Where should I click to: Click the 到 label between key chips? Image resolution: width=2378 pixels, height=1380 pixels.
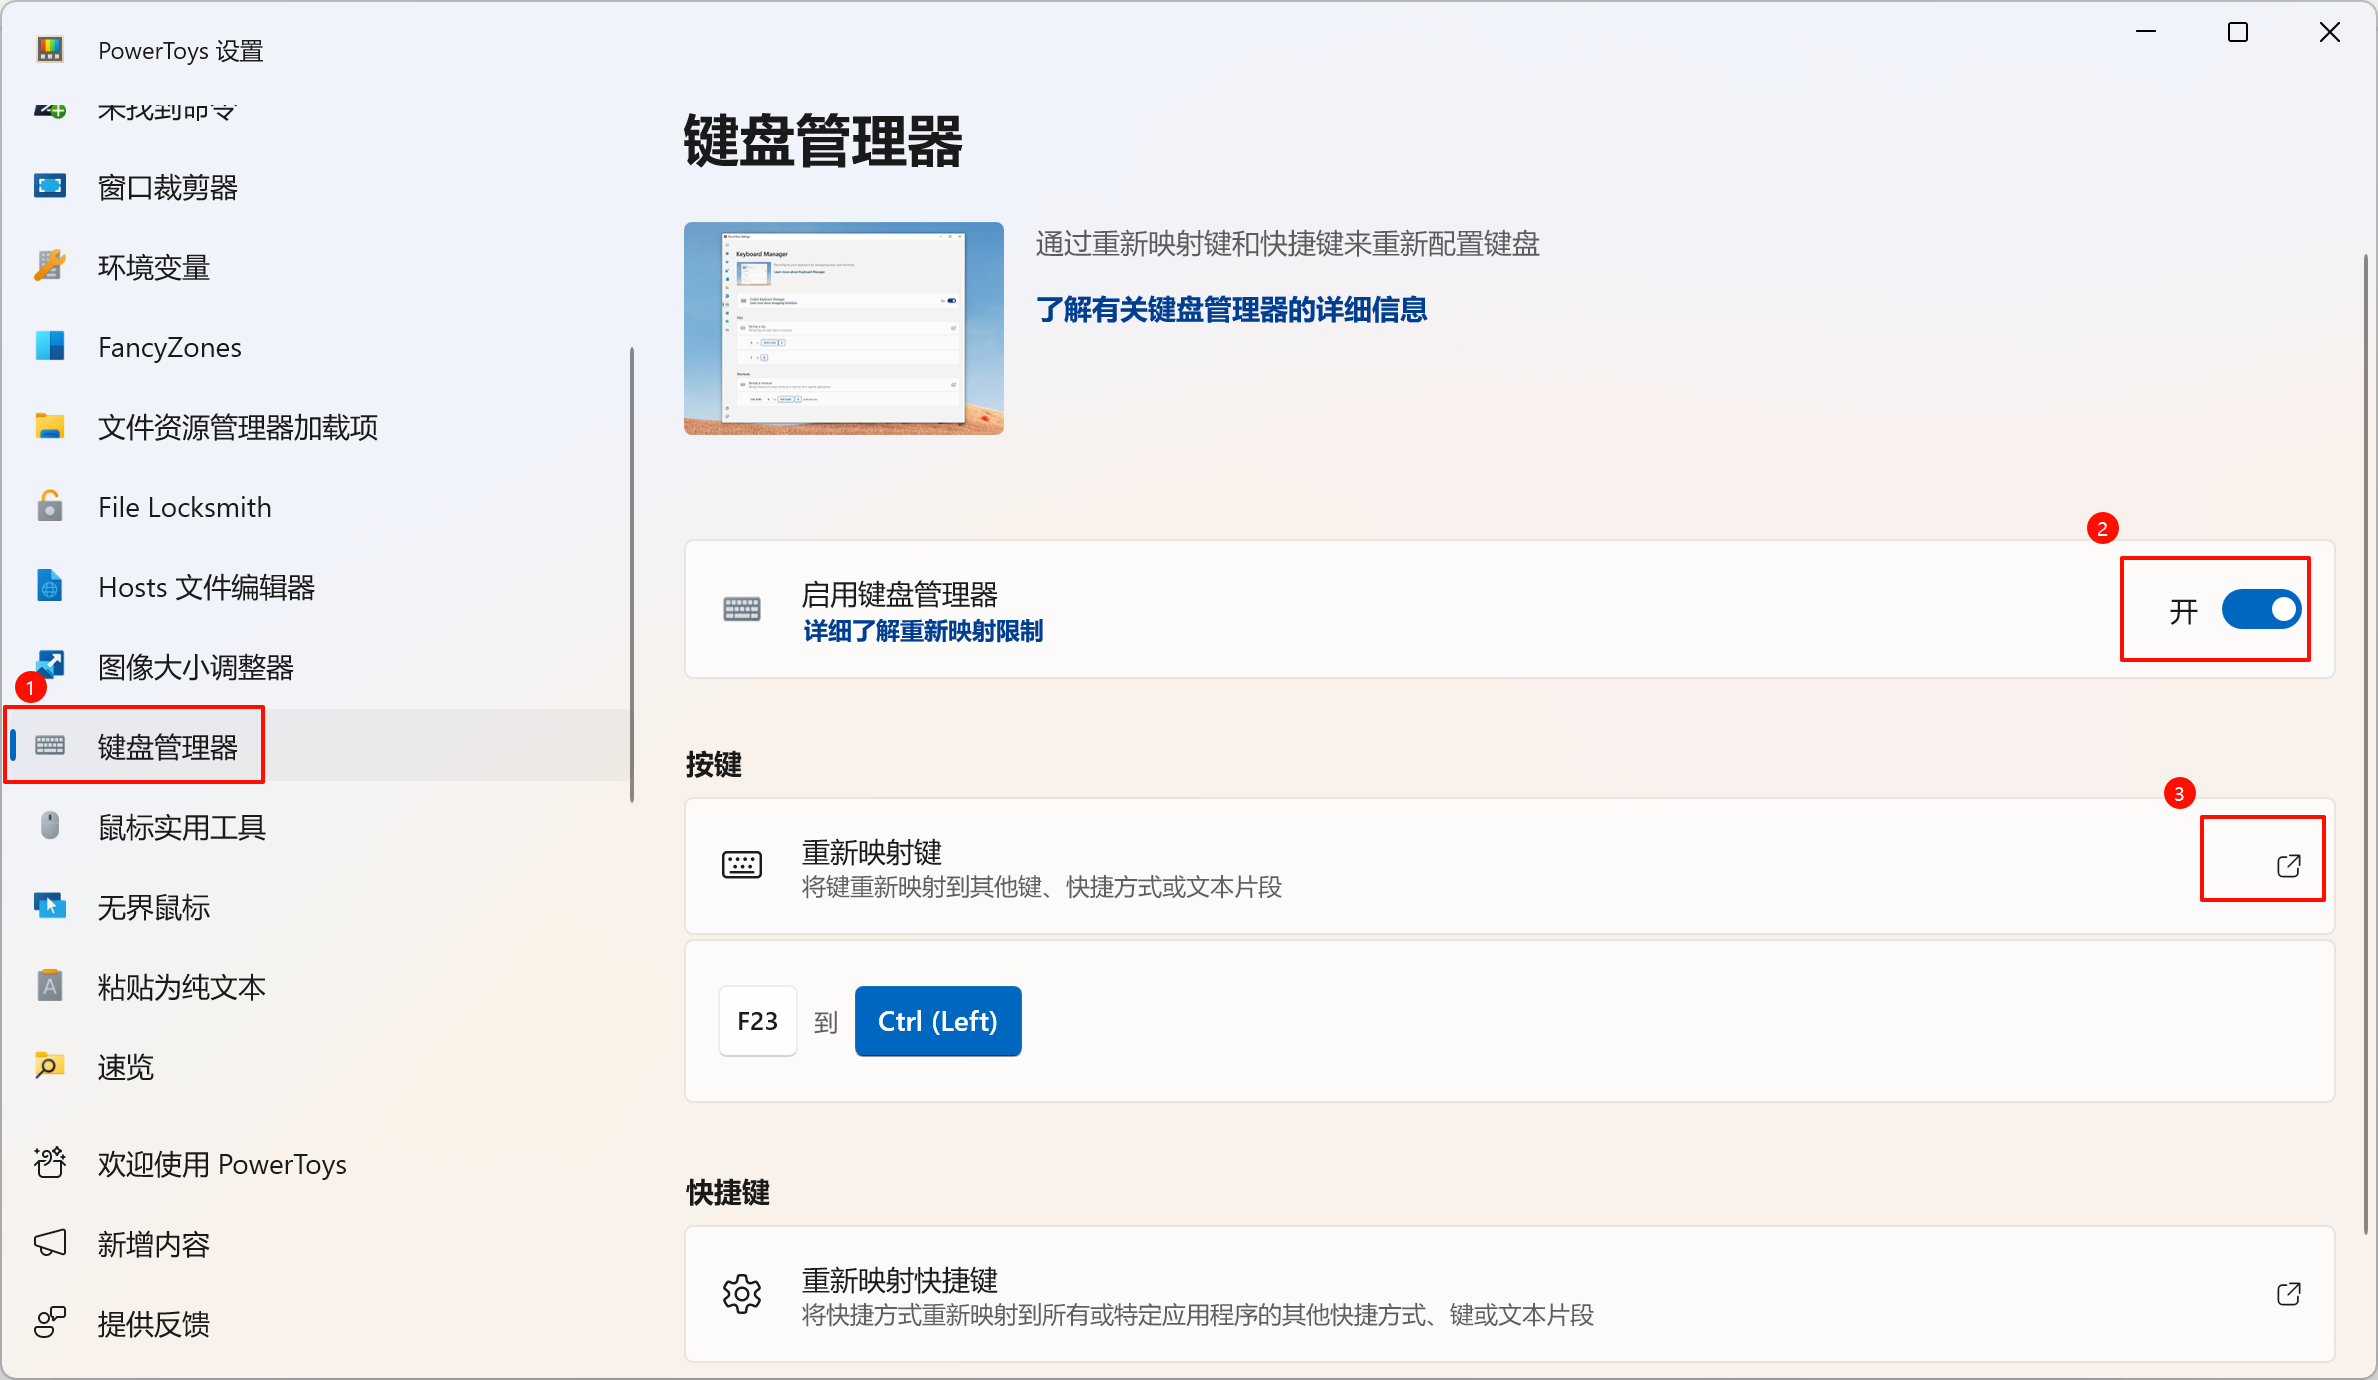826,1022
